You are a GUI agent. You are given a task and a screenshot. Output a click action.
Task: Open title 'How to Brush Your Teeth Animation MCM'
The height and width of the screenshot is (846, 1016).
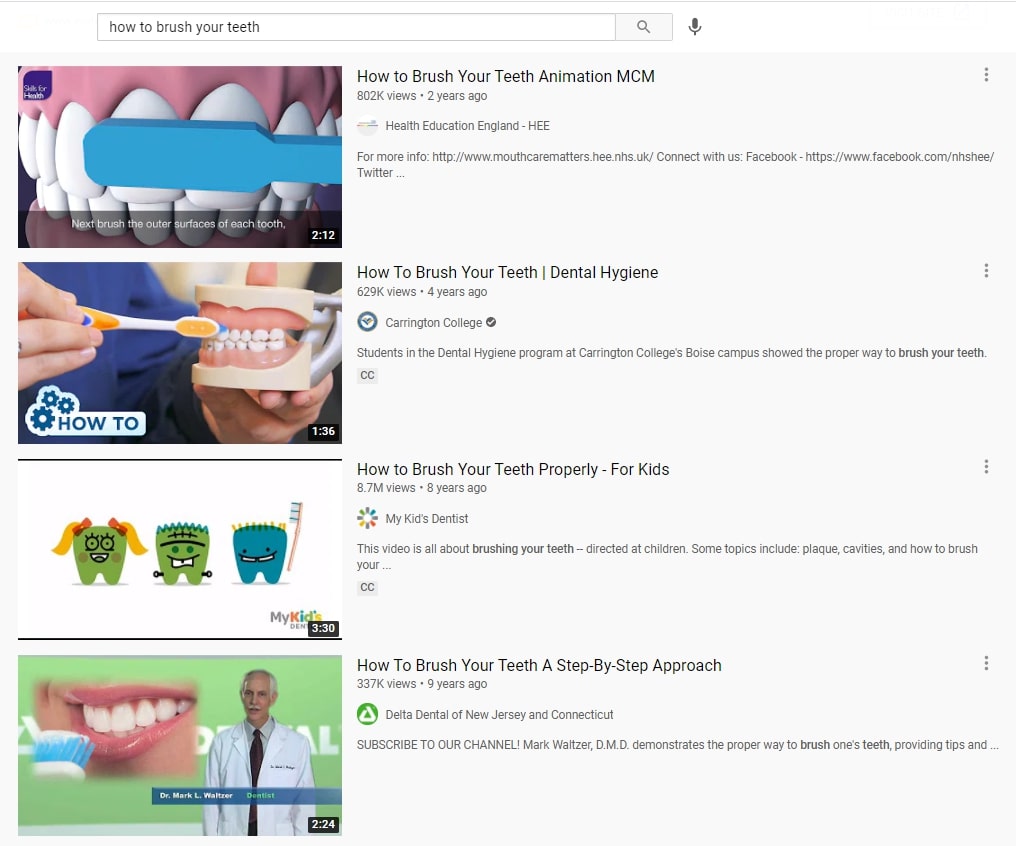505,76
